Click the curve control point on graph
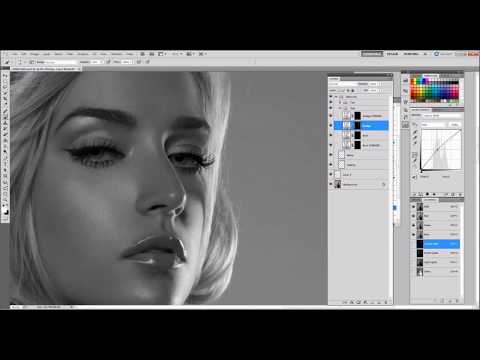Viewport: 480px width, 360px height. pyautogui.click(x=437, y=151)
